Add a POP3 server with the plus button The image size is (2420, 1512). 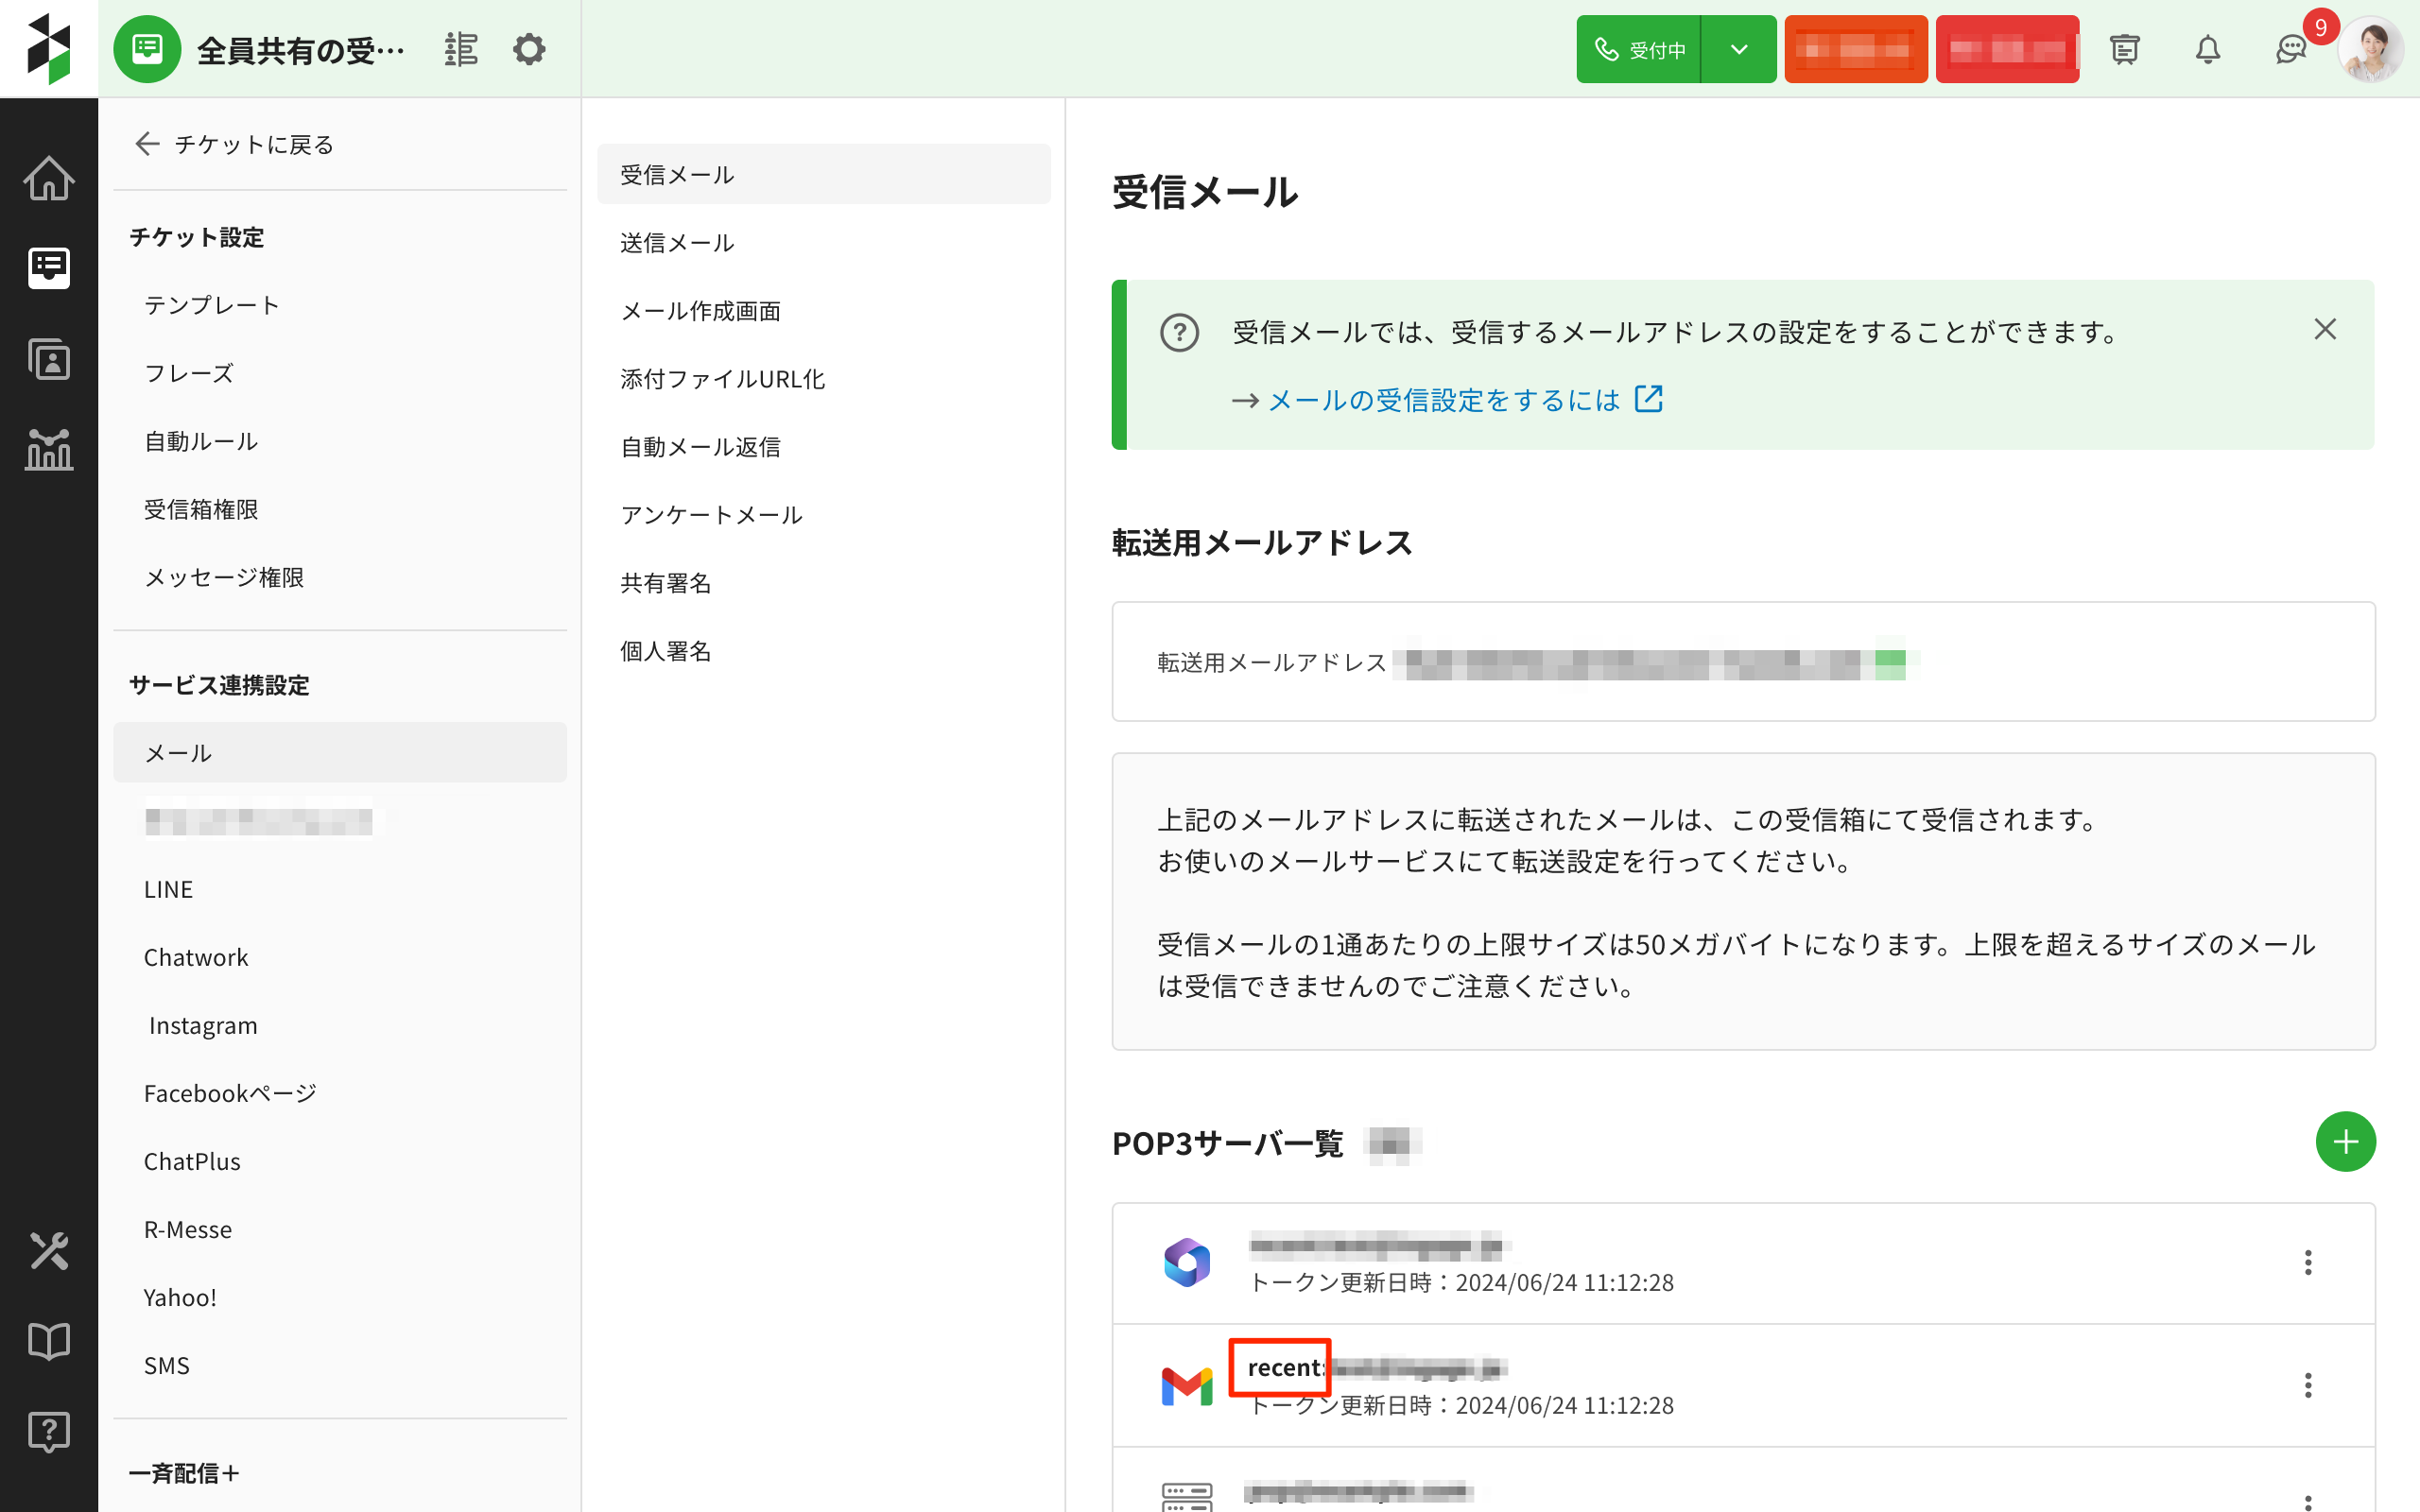point(2345,1141)
